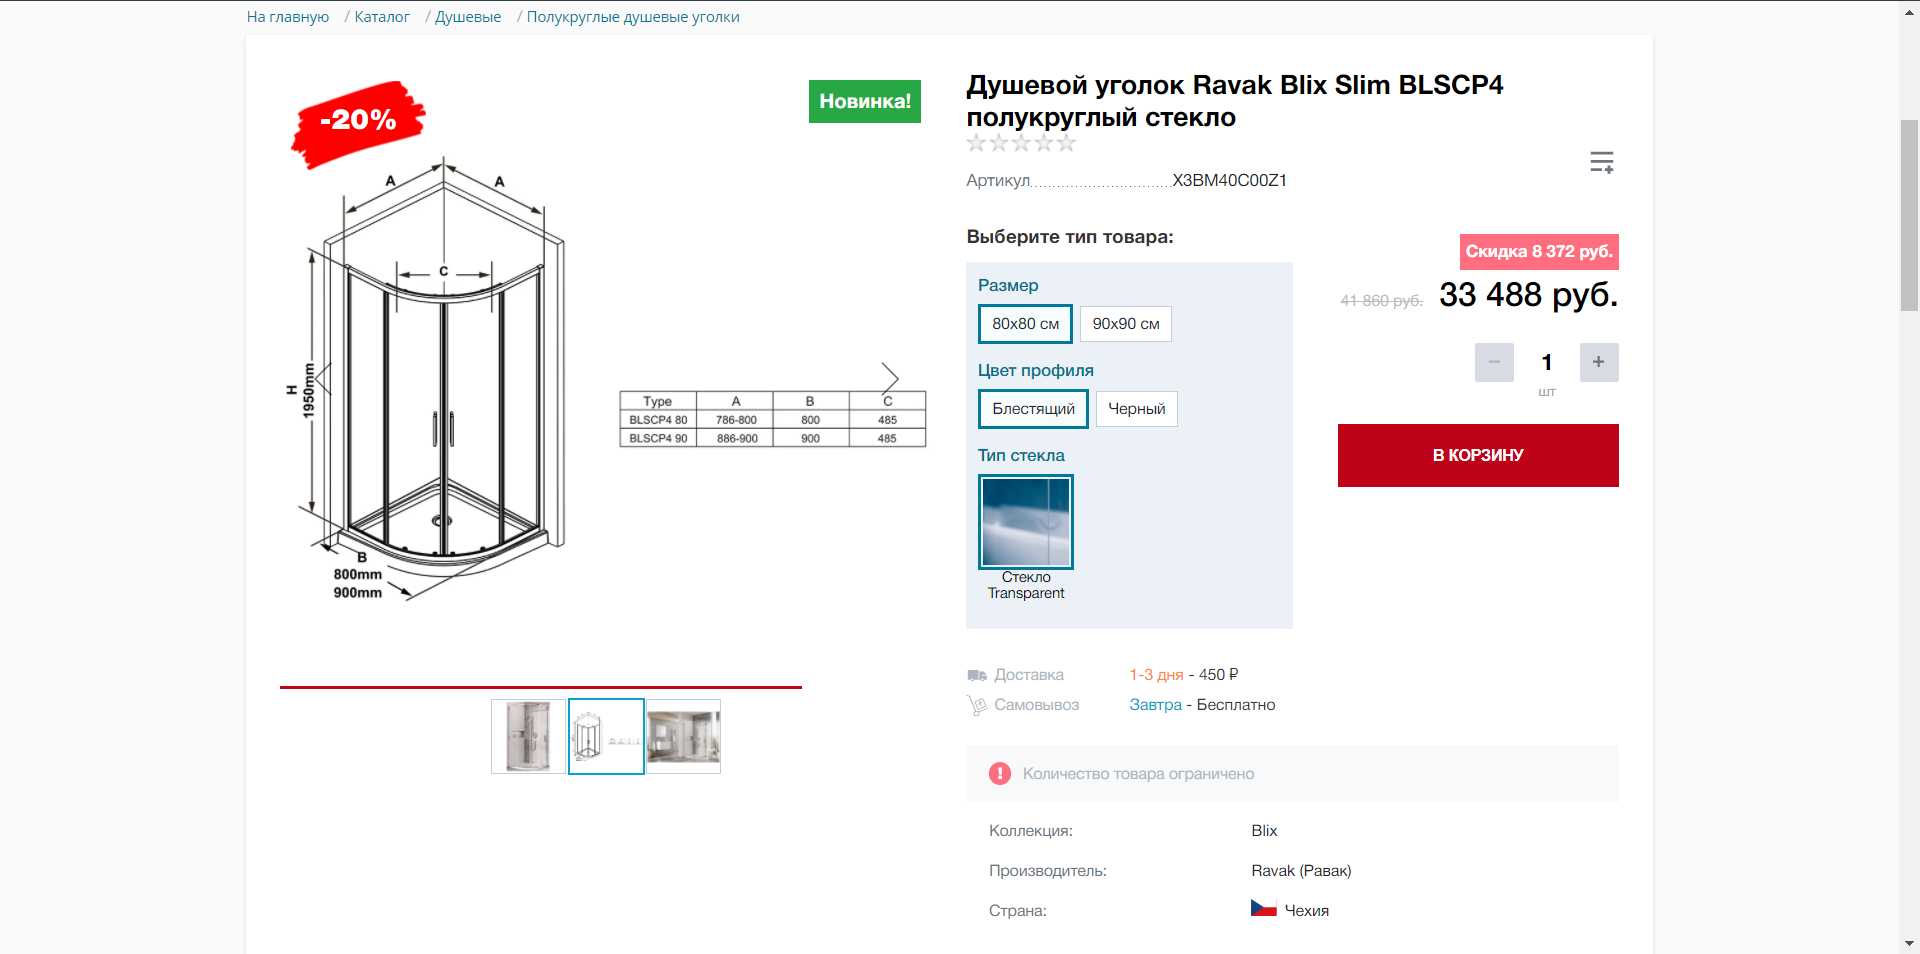
Task: Open the third bathroom interior thumbnail
Action: click(x=683, y=736)
